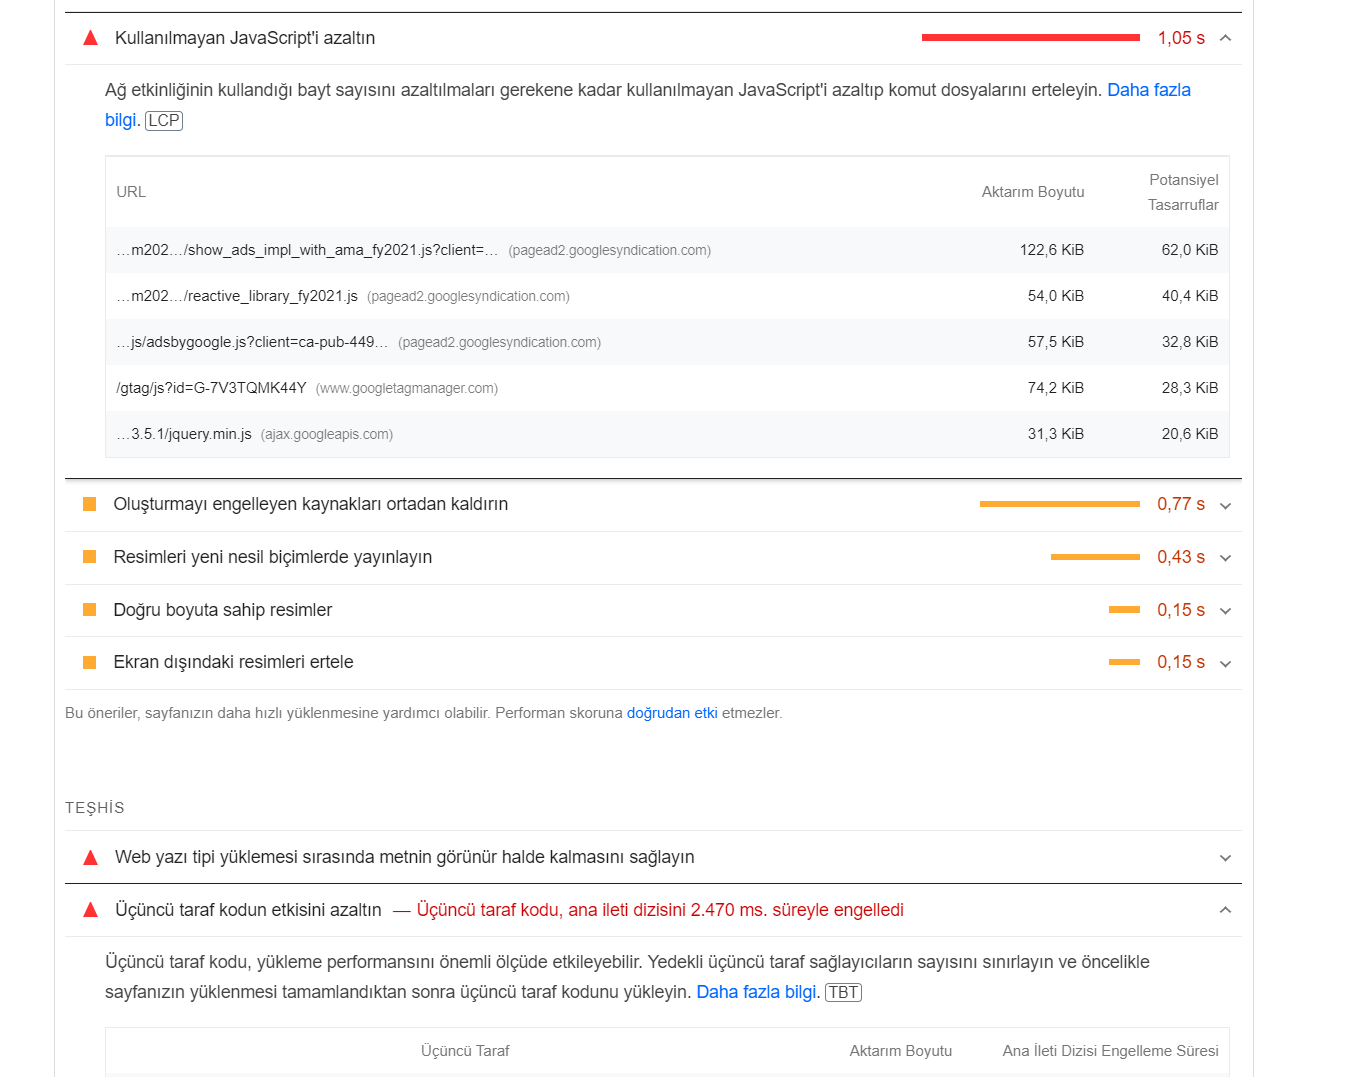Image resolution: width=1353 pixels, height=1077 pixels.
Task: Click orange square beside Ekran dışındaki resimleri ertele
Action: (89, 662)
